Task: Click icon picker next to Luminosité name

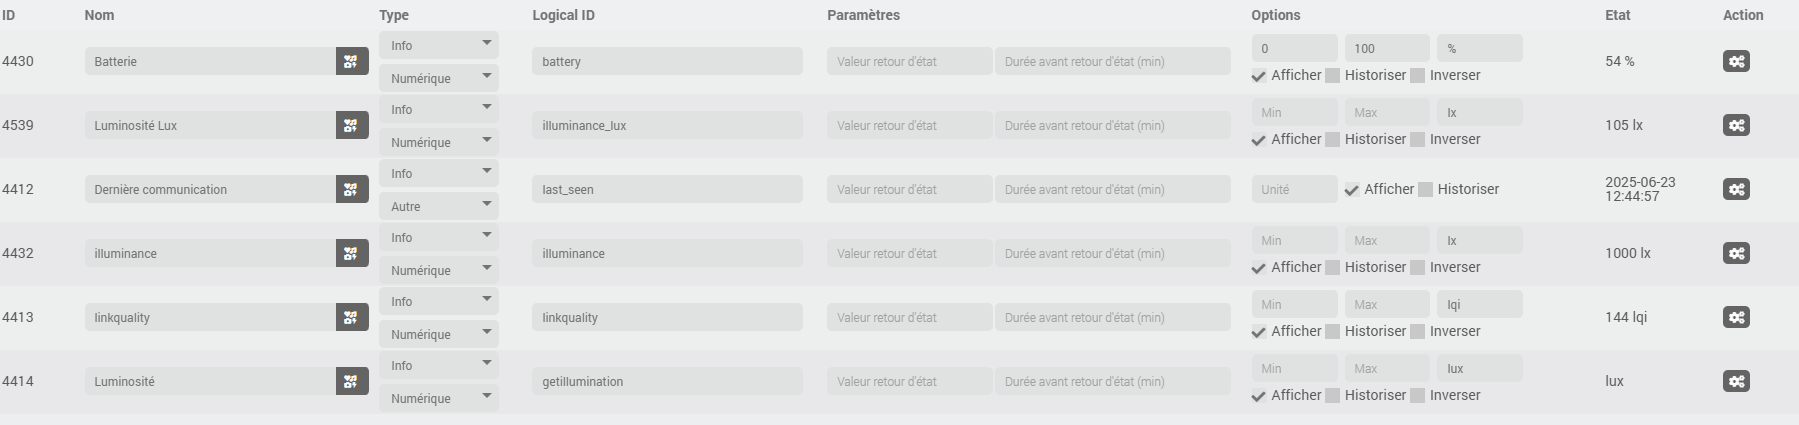Action: (352, 381)
